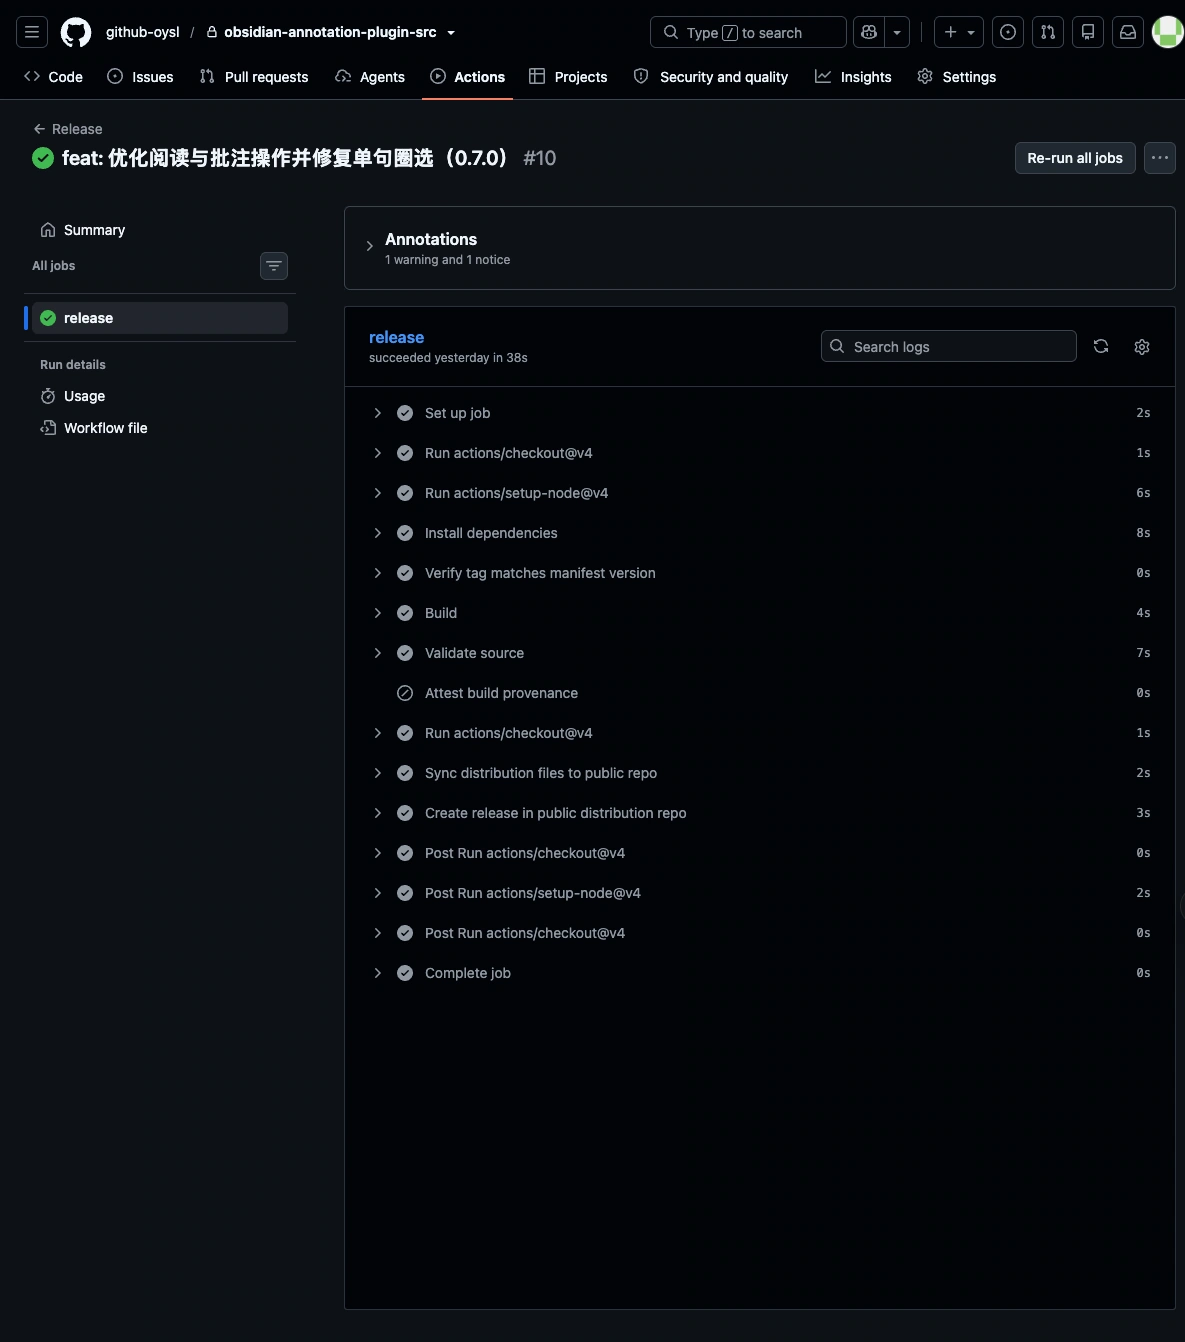Screen dimensions: 1185x1342
Task: Select the release job in sidebar
Action: 160,318
